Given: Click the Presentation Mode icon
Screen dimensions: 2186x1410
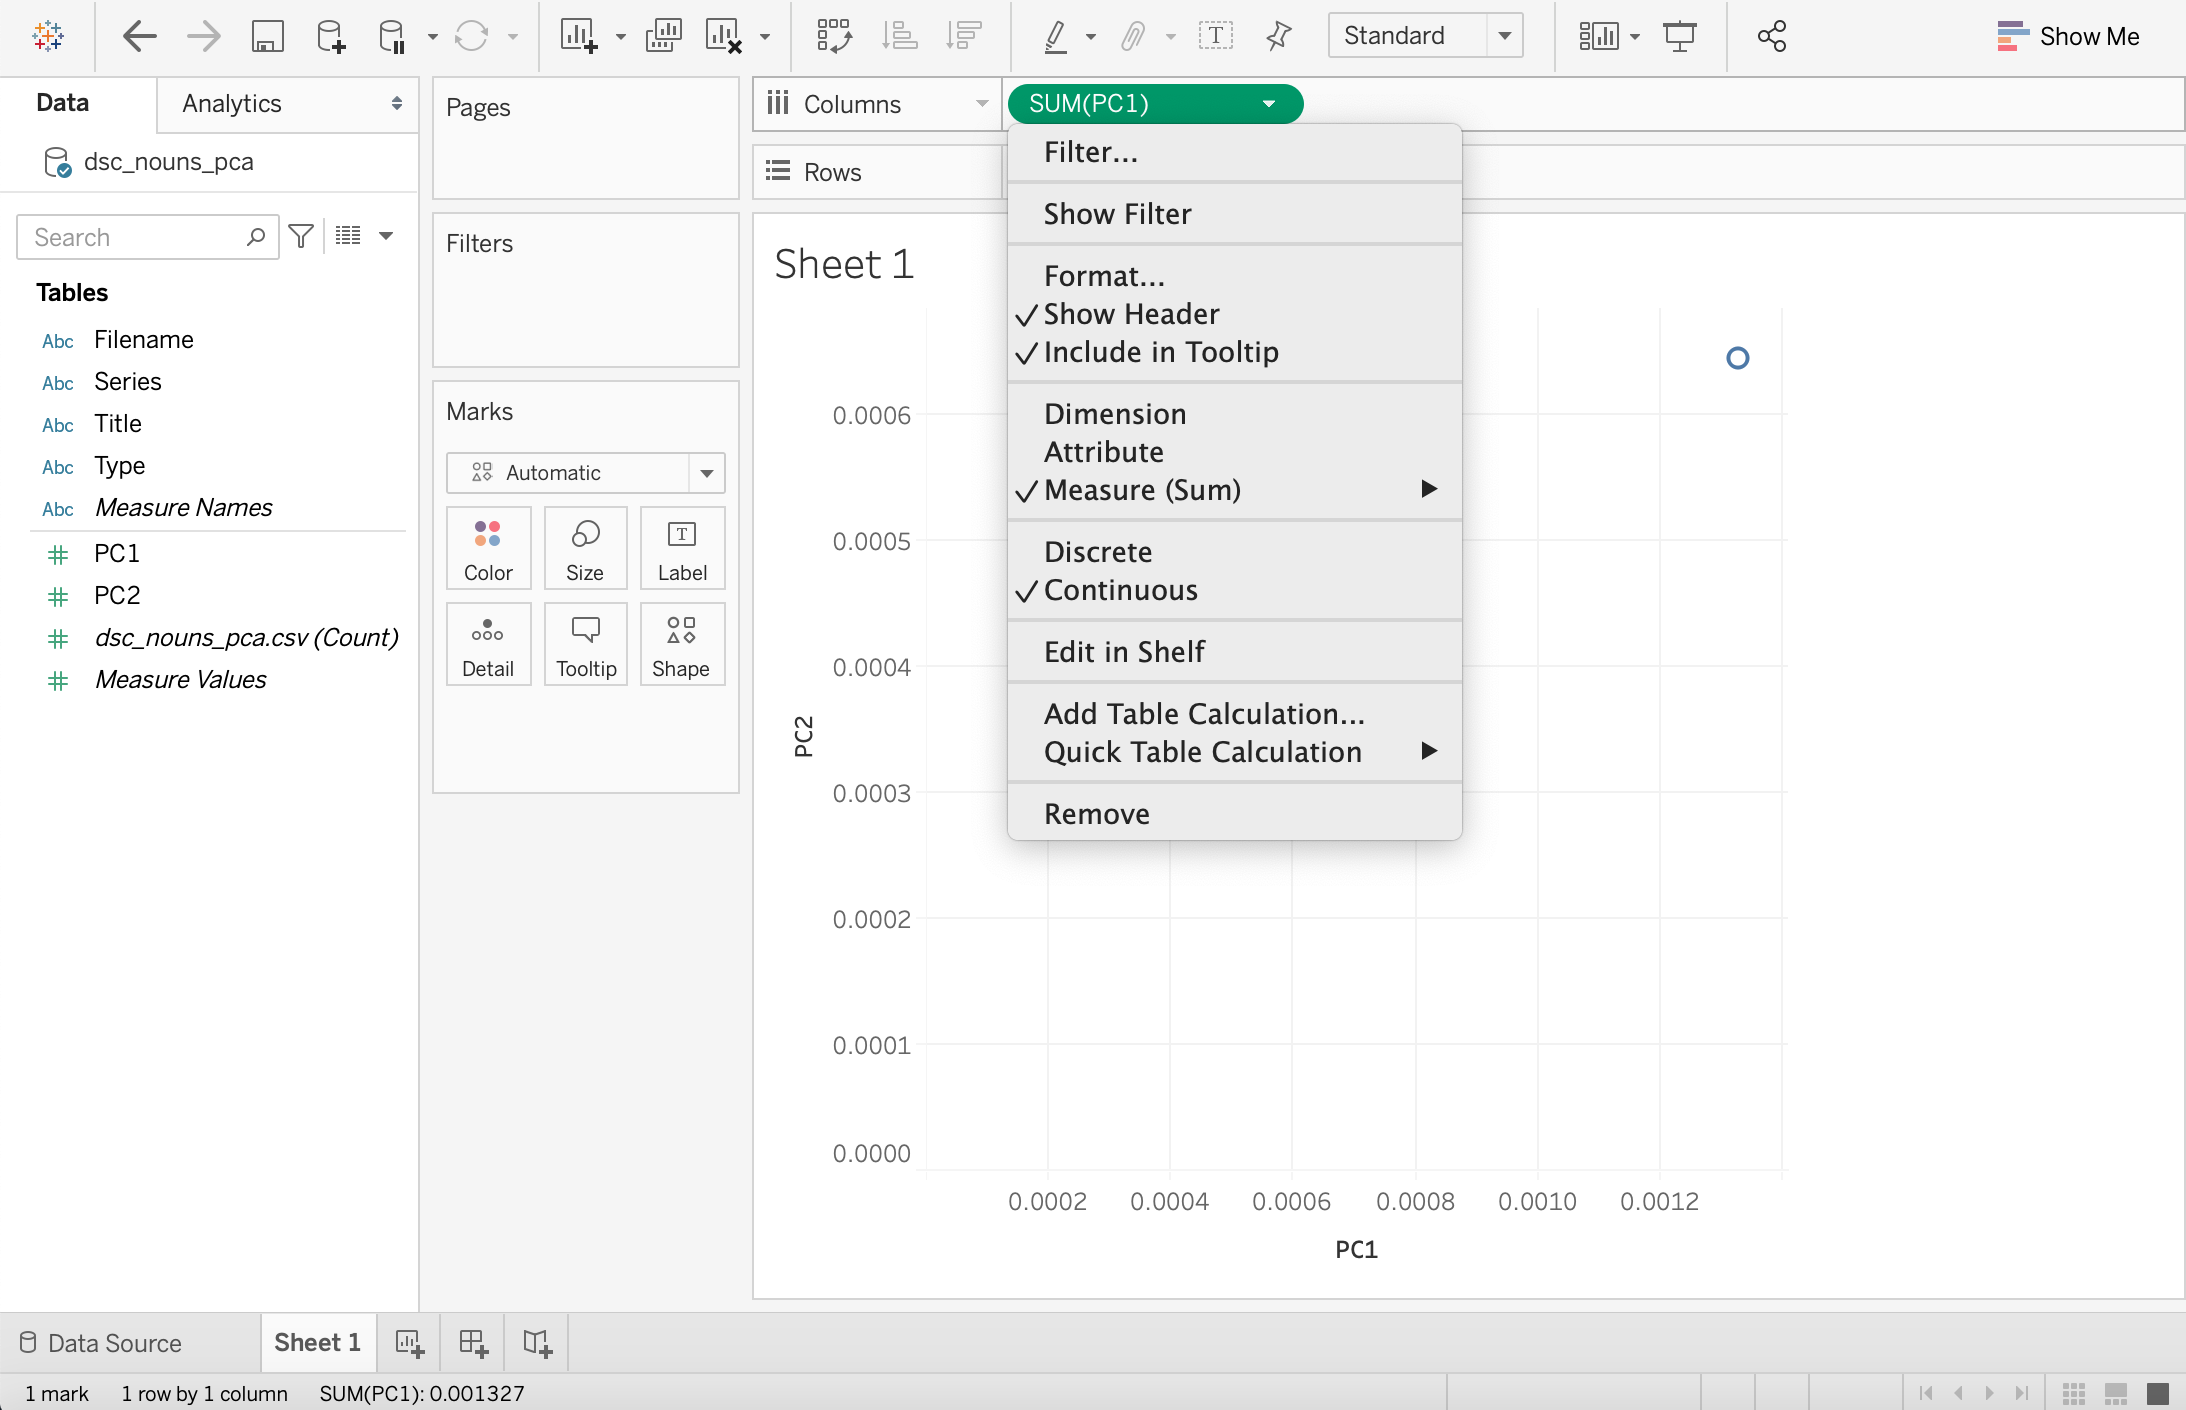Looking at the screenshot, I should coord(1679,36).
